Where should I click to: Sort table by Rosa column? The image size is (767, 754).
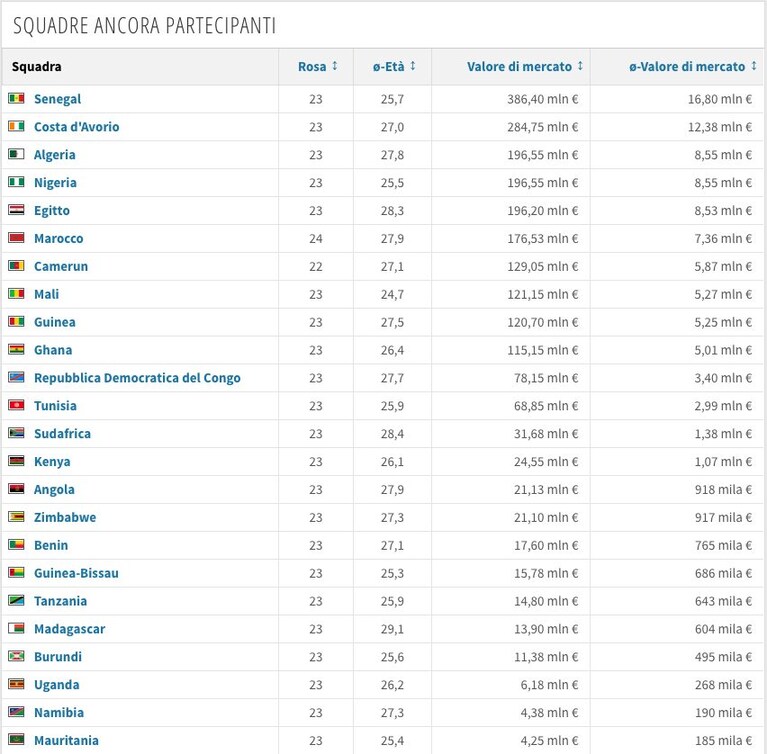coord(317,67)
